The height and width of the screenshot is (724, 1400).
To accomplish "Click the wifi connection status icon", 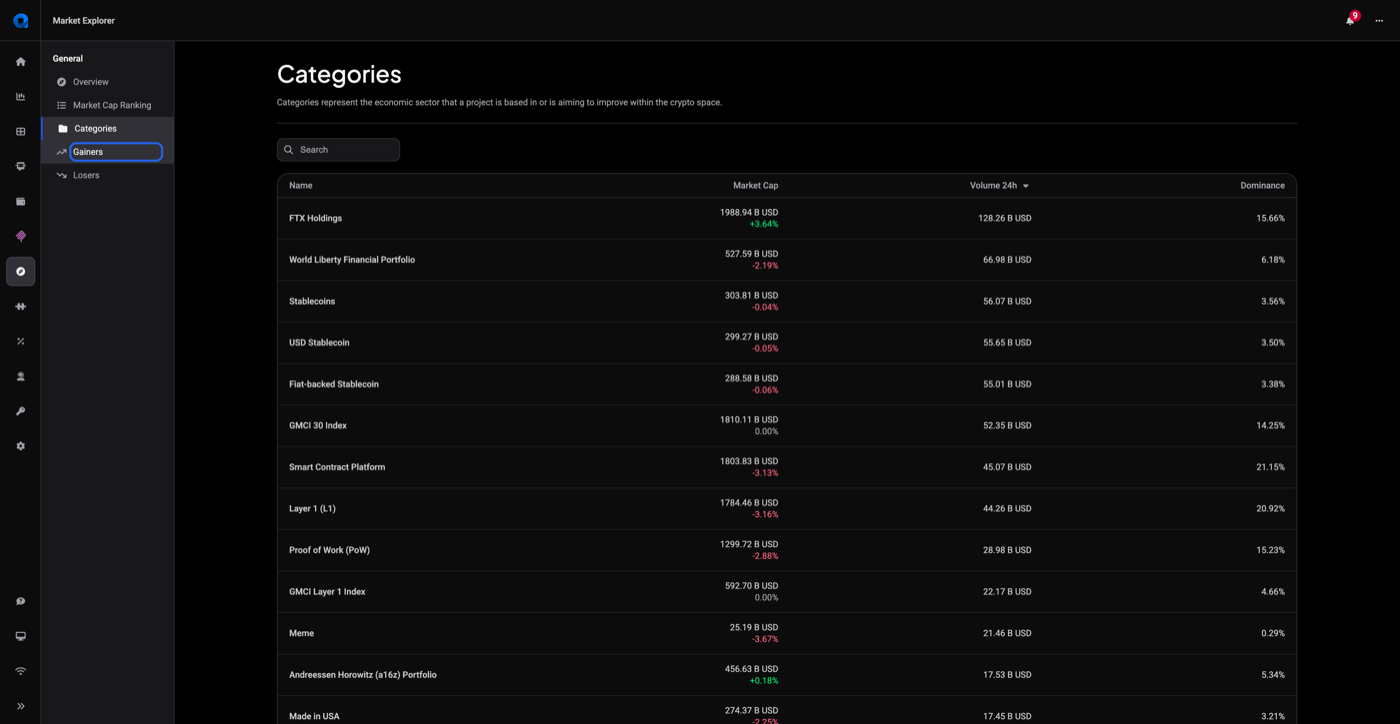I will click(20, 672).
